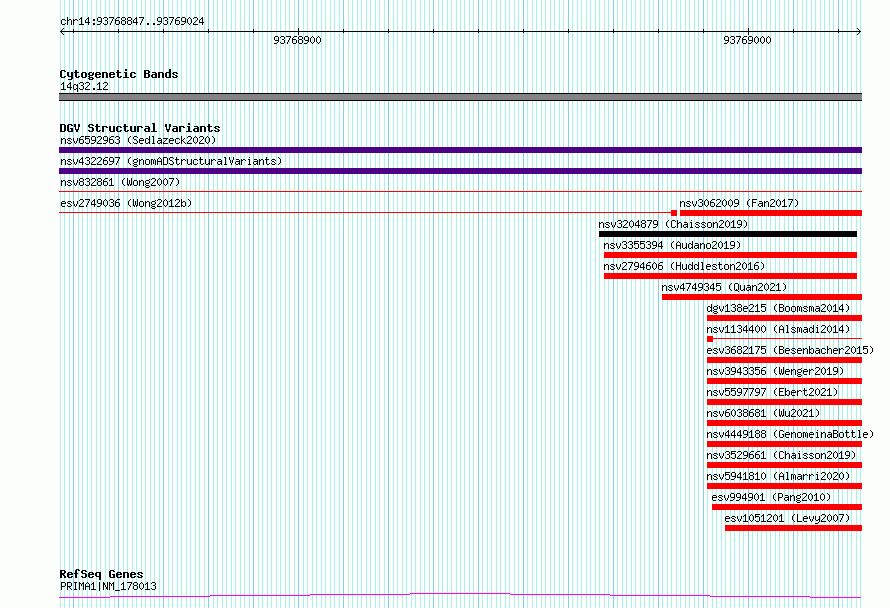Screen dimensions: 890x608
Task: Click the black bar under nsv3204879
Action: tap(728, 234)
